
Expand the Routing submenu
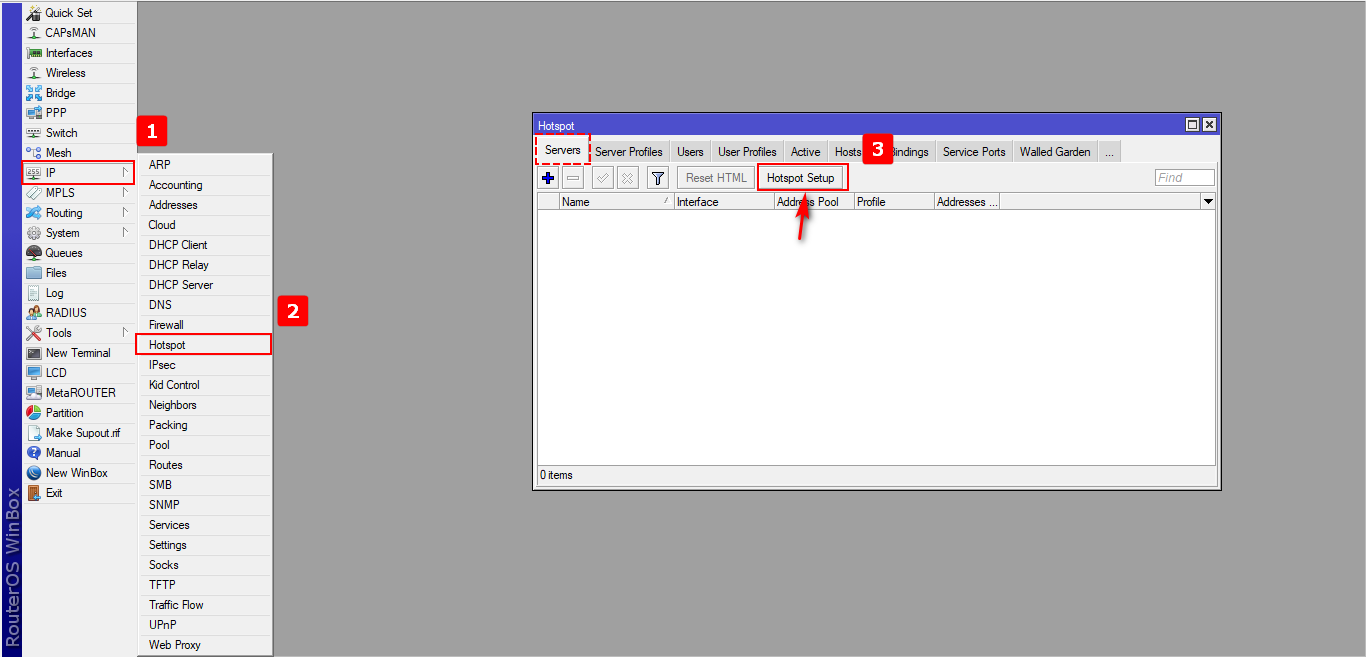coord(125,213)
